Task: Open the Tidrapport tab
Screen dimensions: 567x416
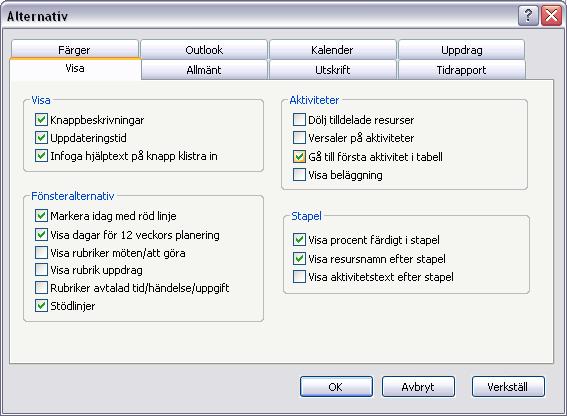Action: click(x=461, y=70)
